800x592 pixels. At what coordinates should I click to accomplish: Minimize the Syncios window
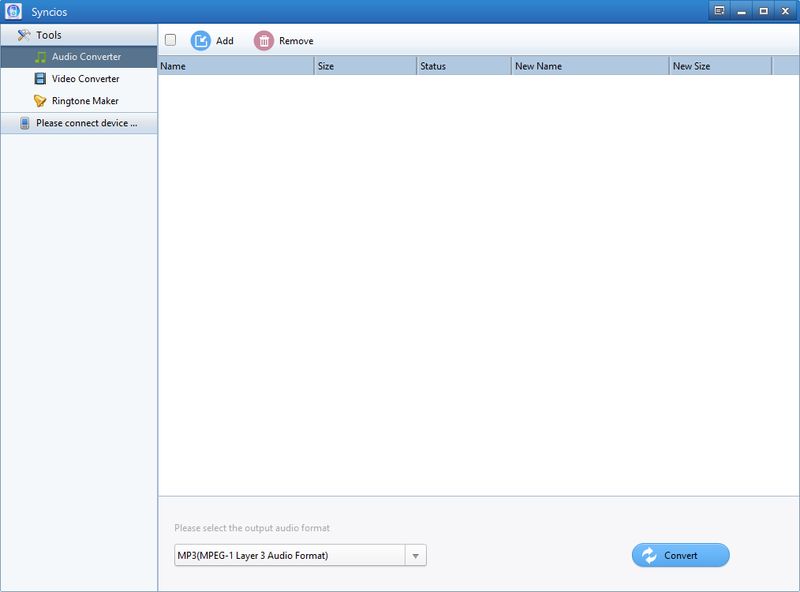tap(741, 11)
